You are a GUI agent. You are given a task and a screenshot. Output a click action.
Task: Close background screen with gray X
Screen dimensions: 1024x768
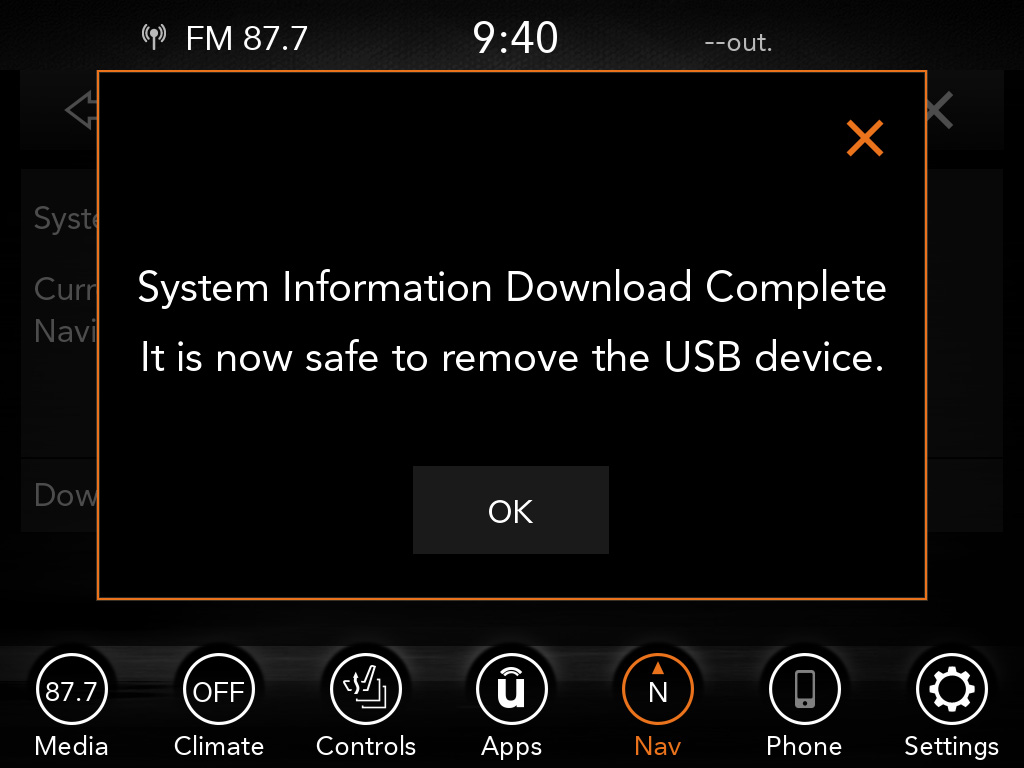pos(940,110)
